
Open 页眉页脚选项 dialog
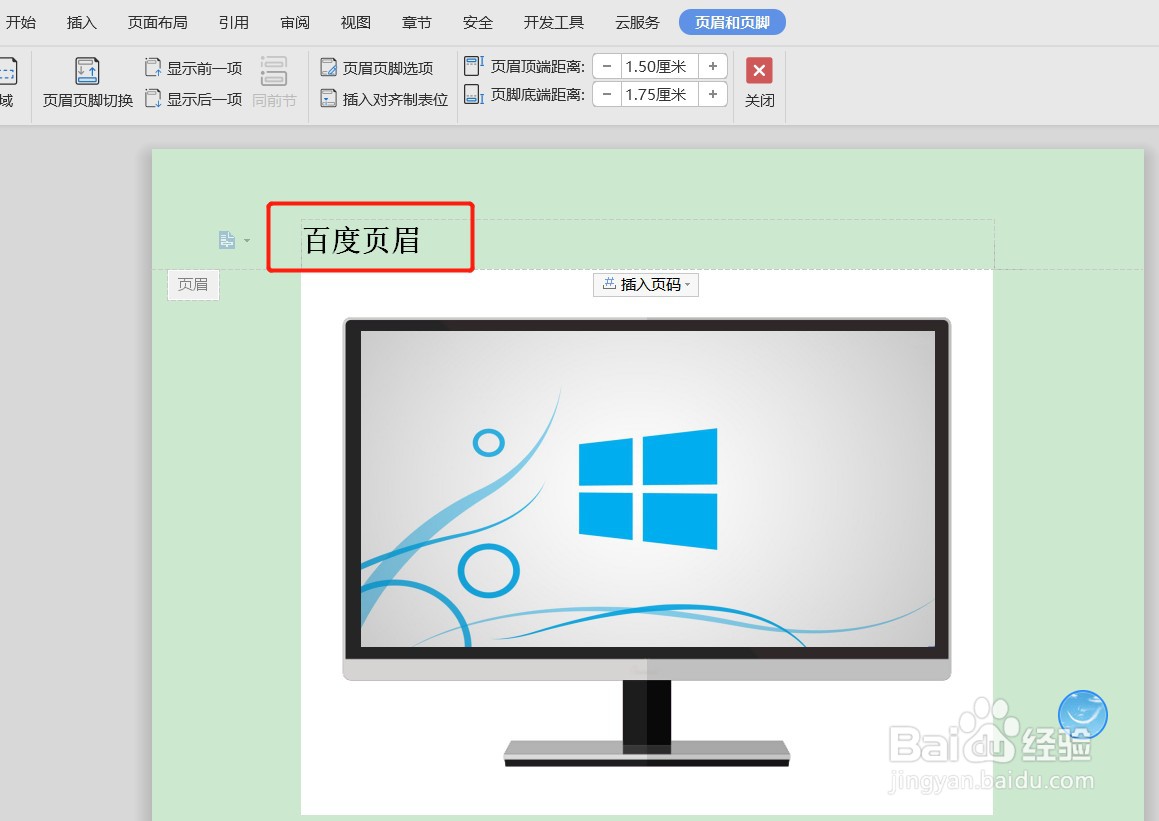[x=377, y=68]
